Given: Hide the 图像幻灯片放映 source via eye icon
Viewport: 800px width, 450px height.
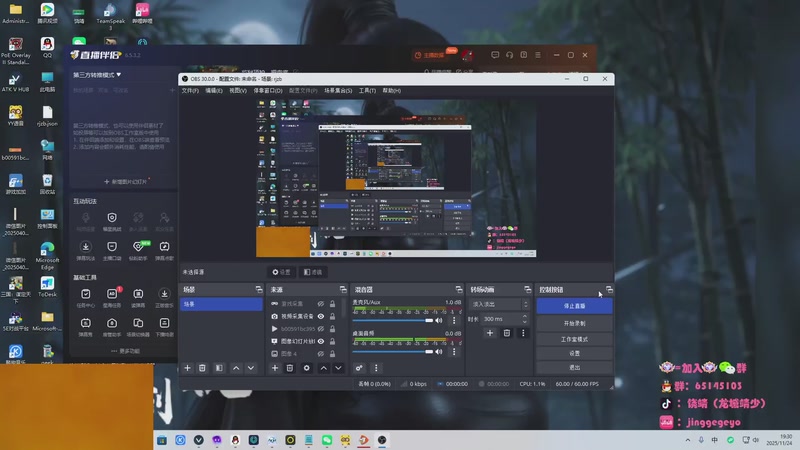Looking at the screenshot, I should [x=321, y=341].
